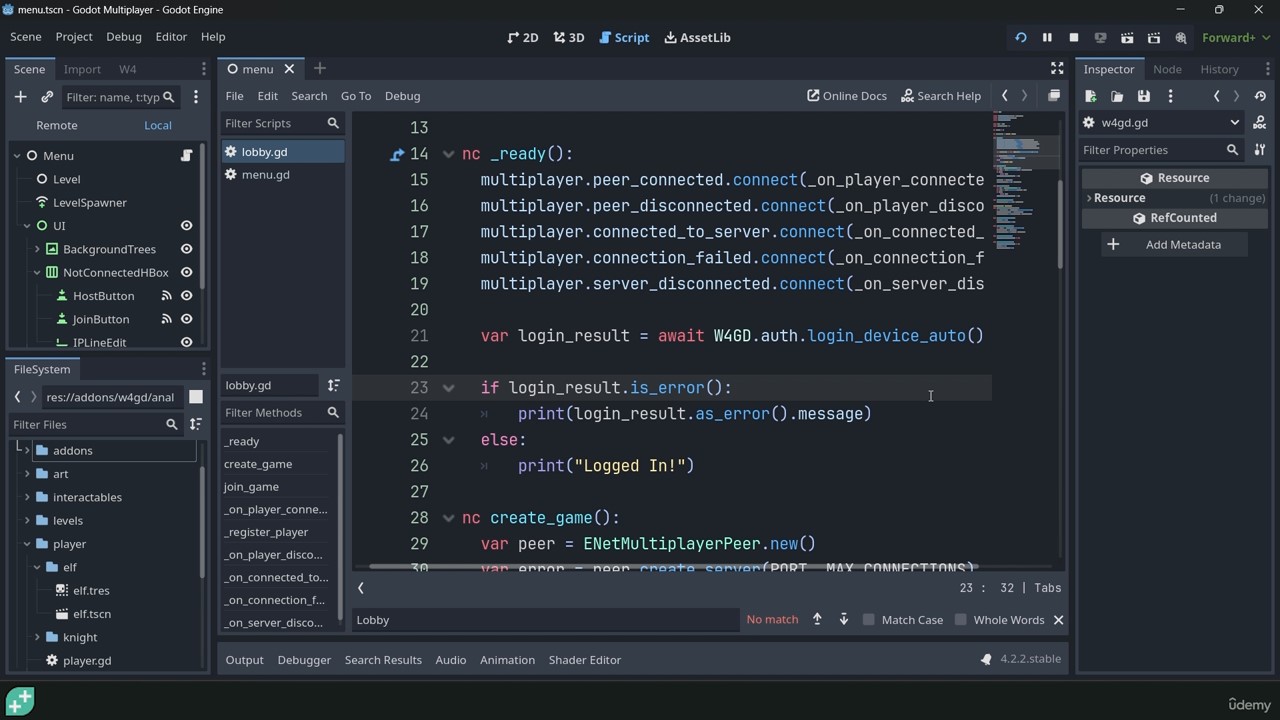Toggle FileSystem split mode view

tap(196, 397)
